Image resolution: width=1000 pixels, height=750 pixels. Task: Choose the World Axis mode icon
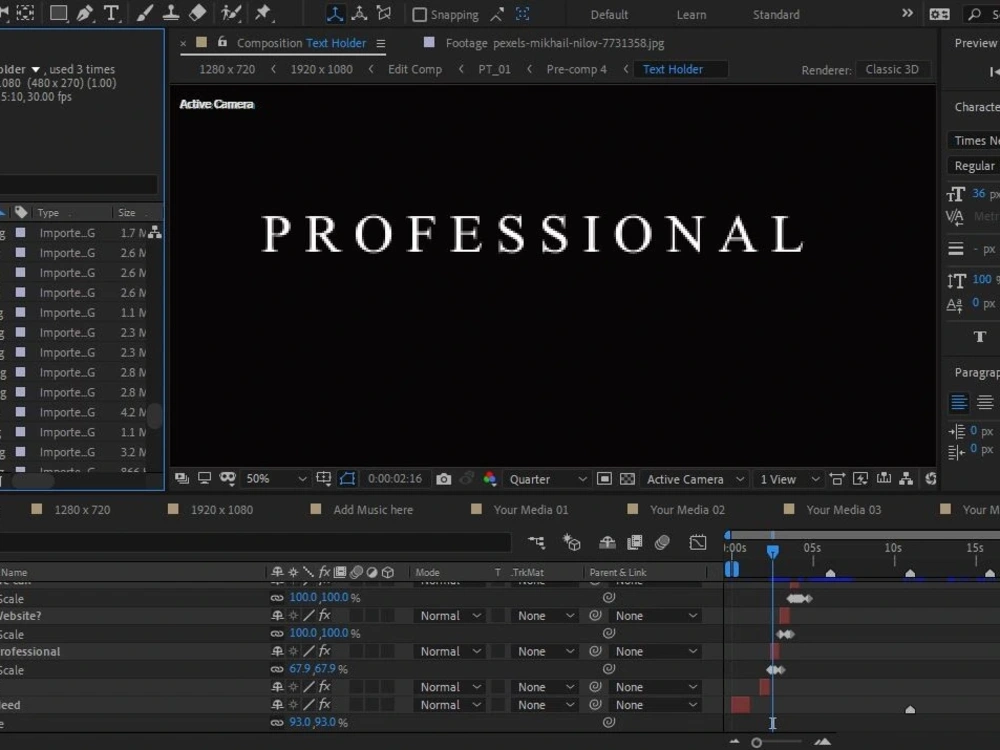pyautogui.click(x=360, y=13)
